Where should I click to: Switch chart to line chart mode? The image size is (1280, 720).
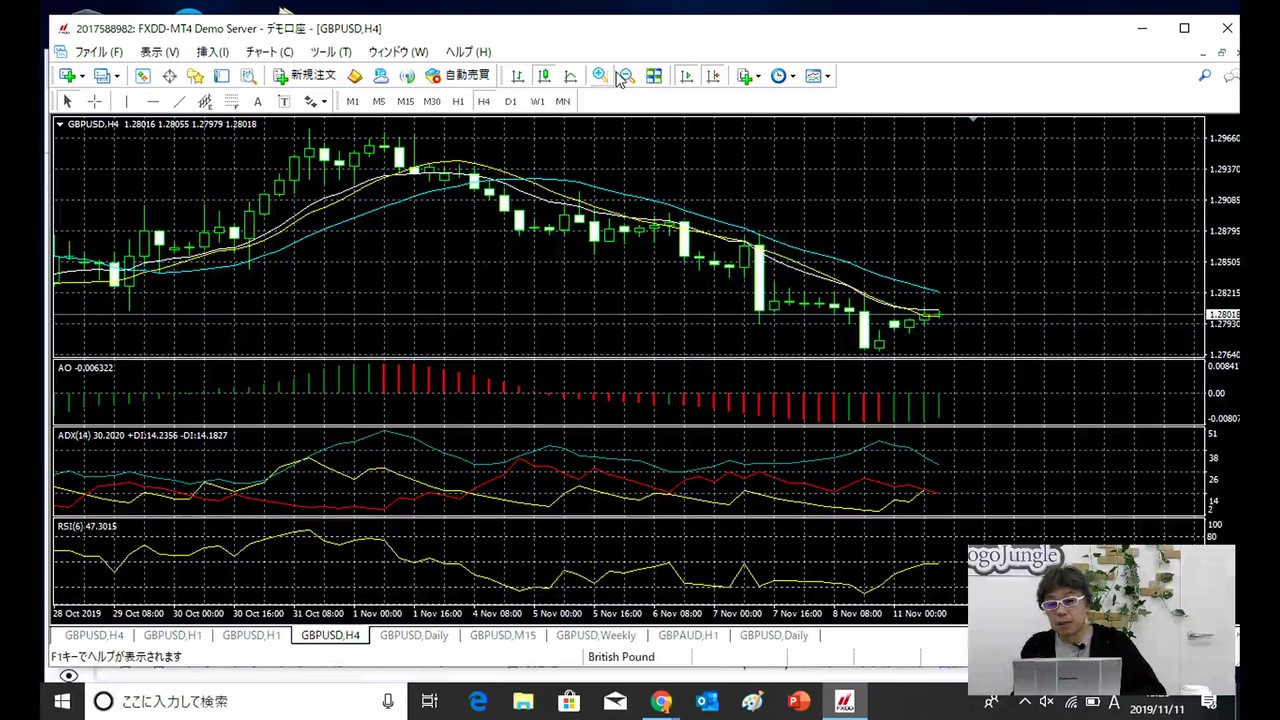click(x=570, y=76)
